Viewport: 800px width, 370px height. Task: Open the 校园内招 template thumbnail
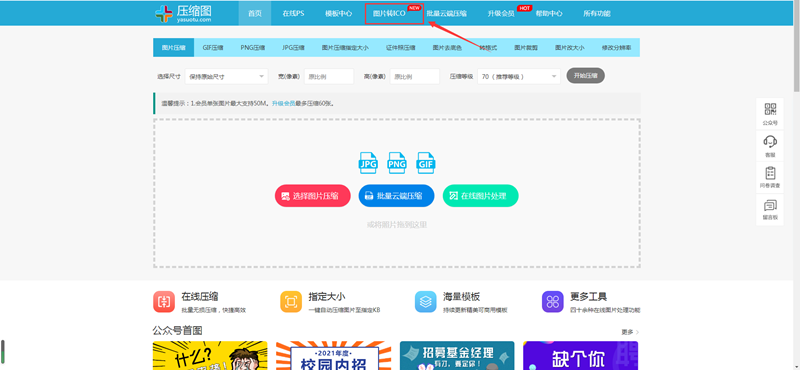tap(333, 356)
